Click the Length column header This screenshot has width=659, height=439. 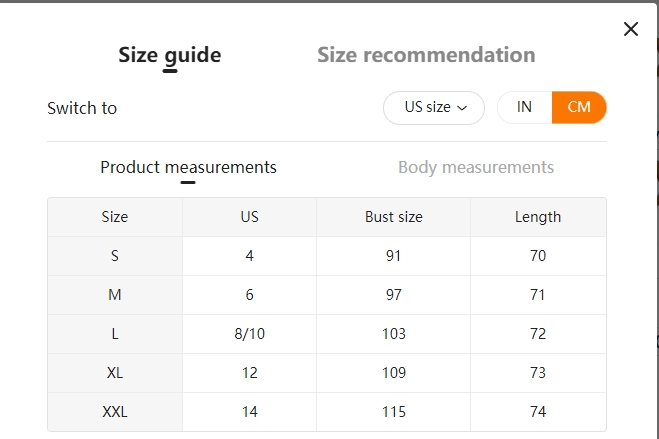(x=538, y=217)
